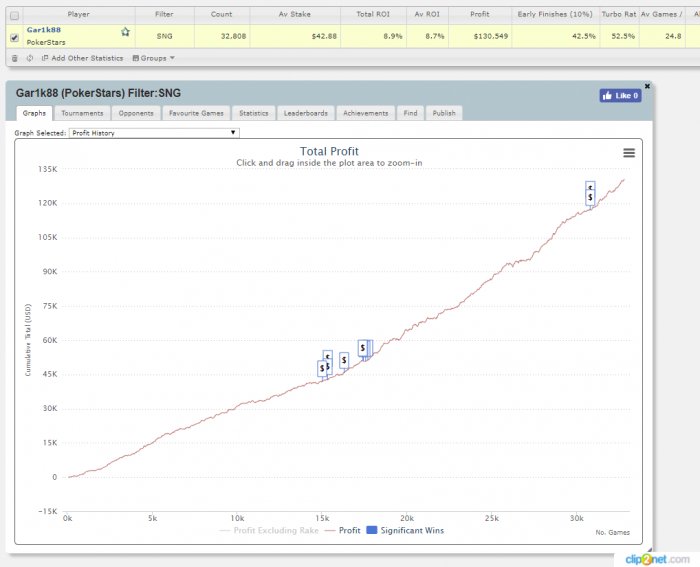Image resolution: width=700 pixels, height=567 pixels.
Task: Sort by the Av Stake column header
Action: tap(295, 14)
